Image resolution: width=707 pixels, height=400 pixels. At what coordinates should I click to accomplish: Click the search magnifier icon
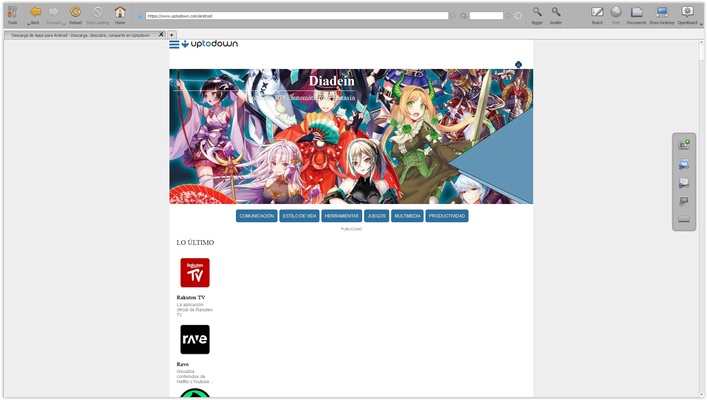(x=463, y=16)
